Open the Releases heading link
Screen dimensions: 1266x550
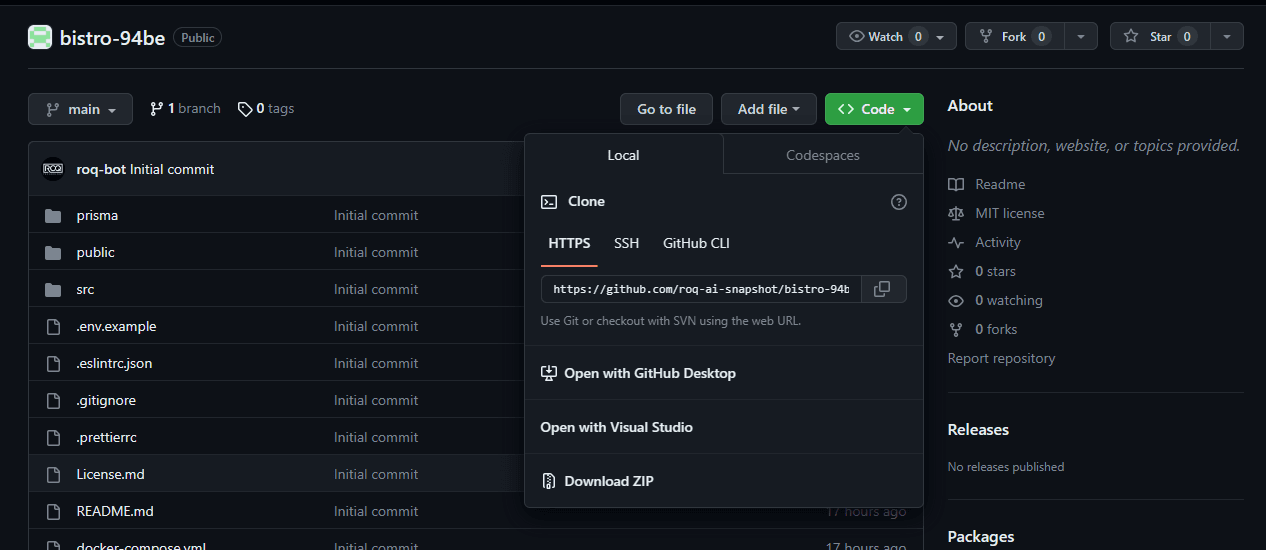[x=978, y=430]
